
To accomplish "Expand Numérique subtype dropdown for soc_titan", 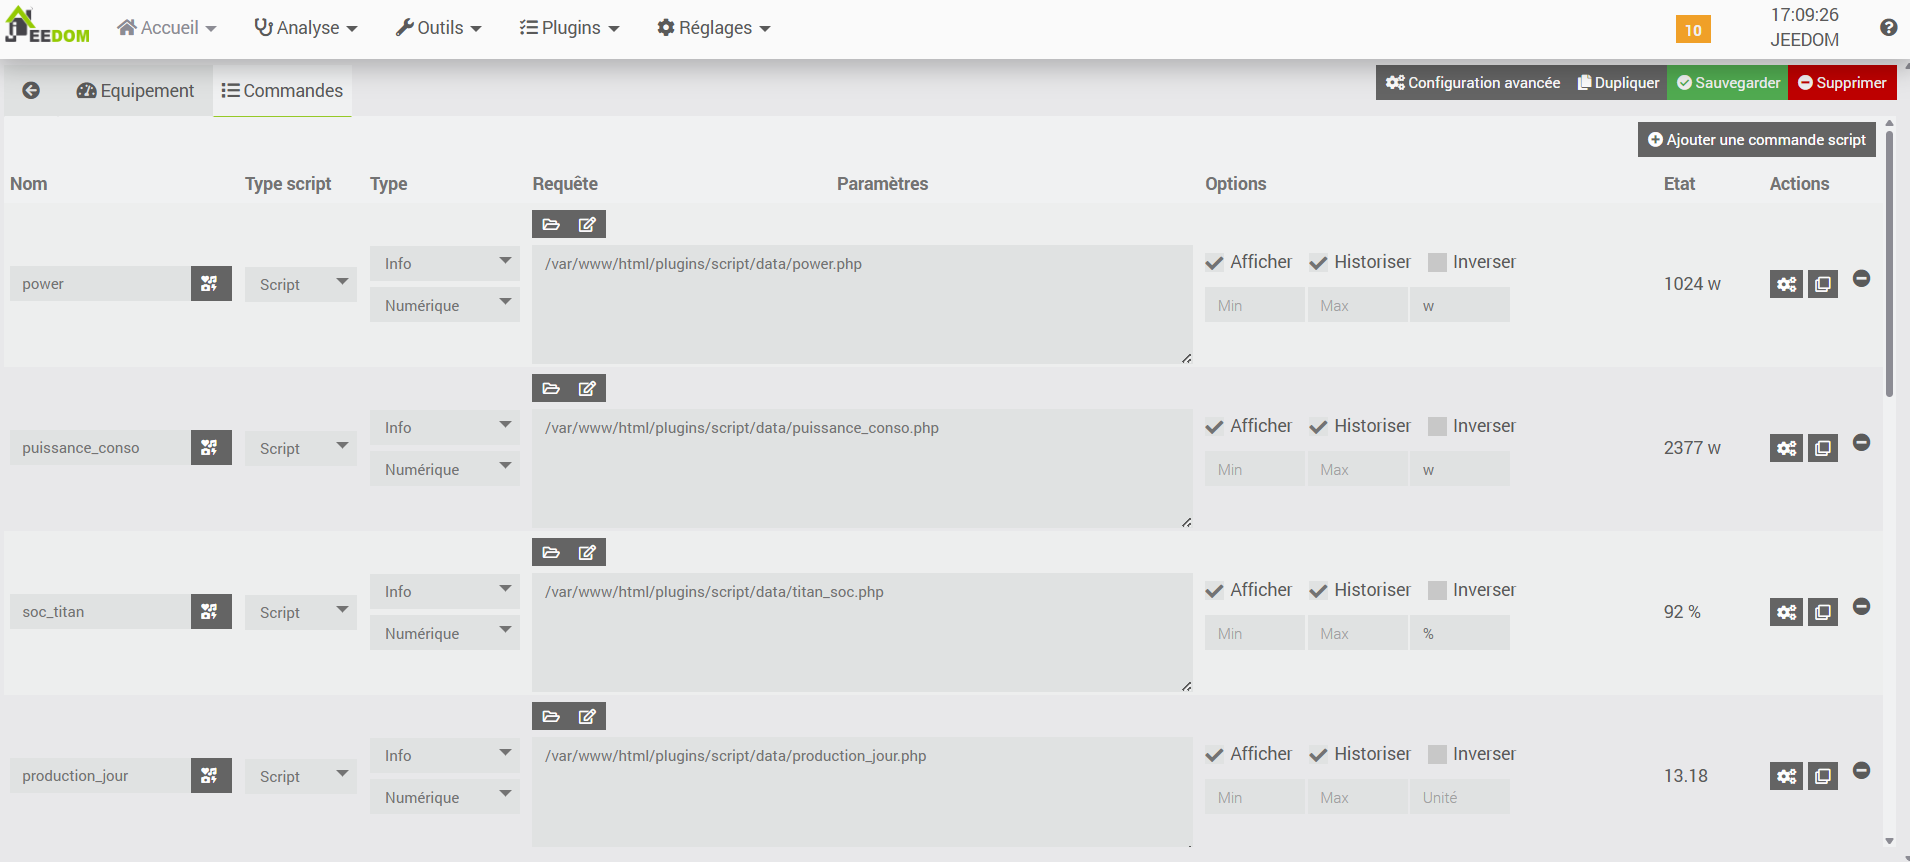I will point(444,633).
